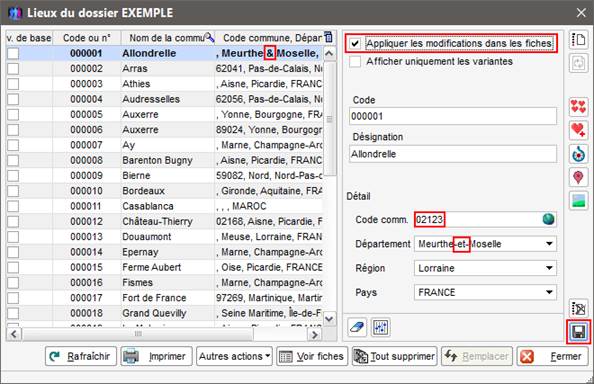Viewport: 594px width, 384px height.
Task: Click the Imprimer button
Action: coord(156,356)
